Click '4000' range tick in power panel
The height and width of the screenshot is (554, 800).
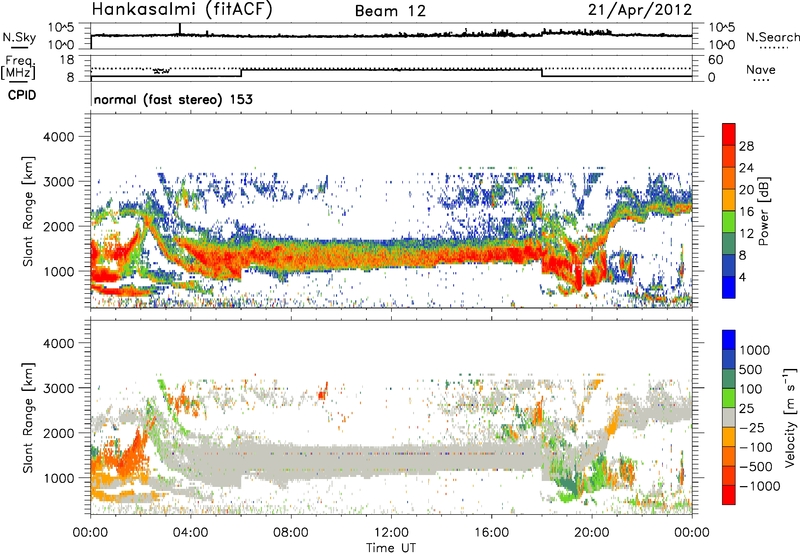click(59, 137)
